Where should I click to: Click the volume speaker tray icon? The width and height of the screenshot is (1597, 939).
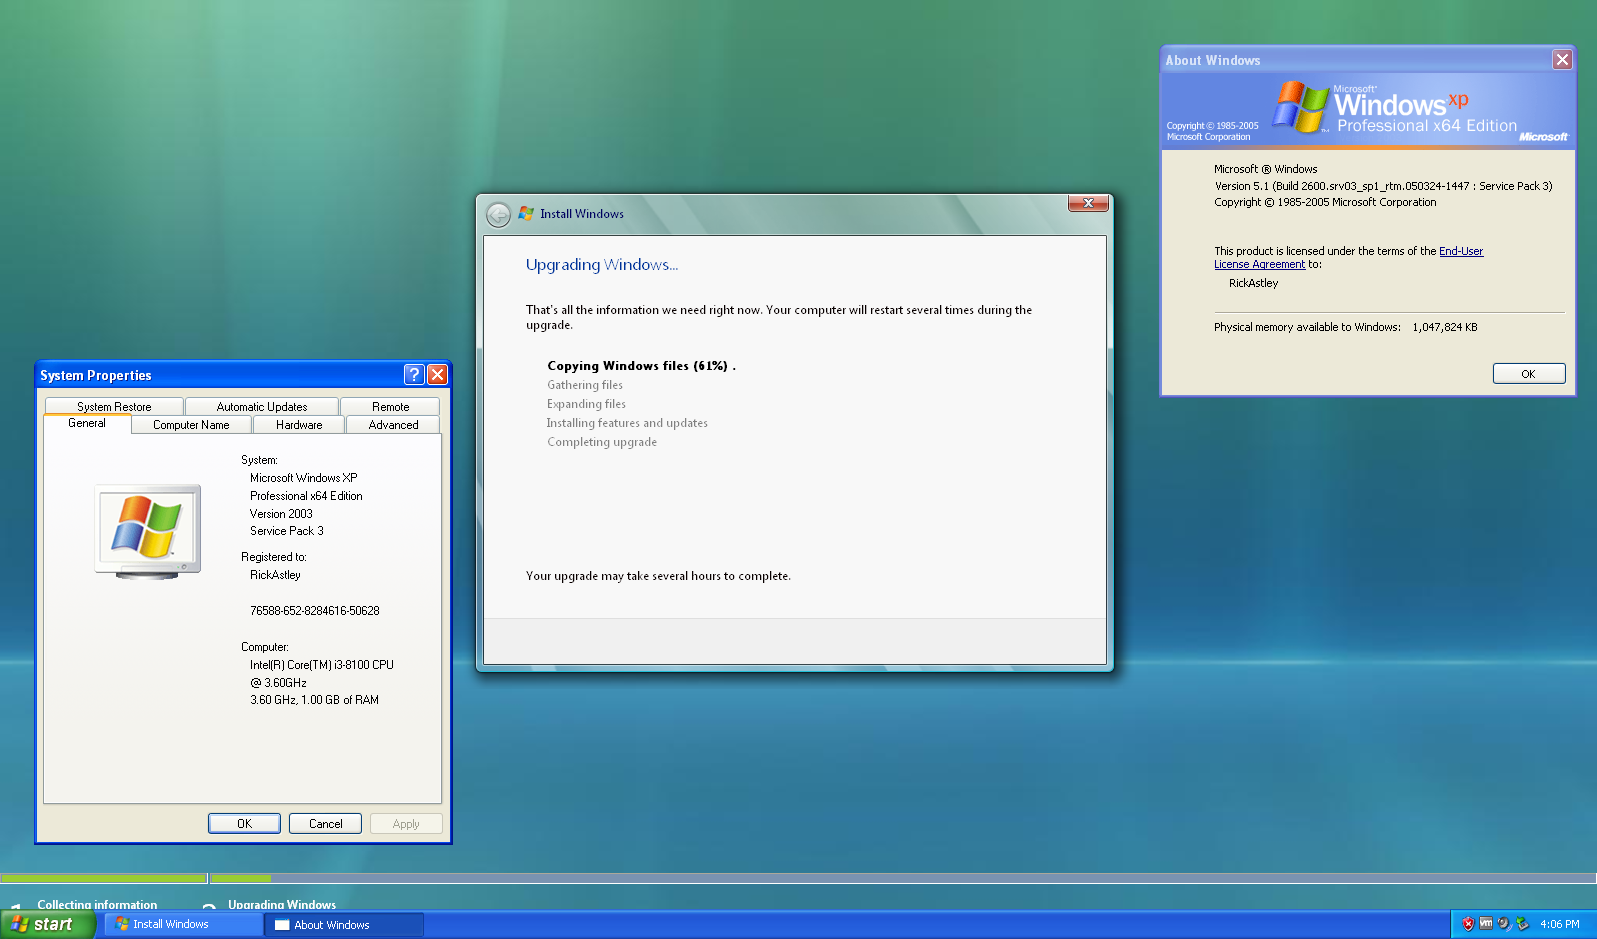(x=1504, y=924)
